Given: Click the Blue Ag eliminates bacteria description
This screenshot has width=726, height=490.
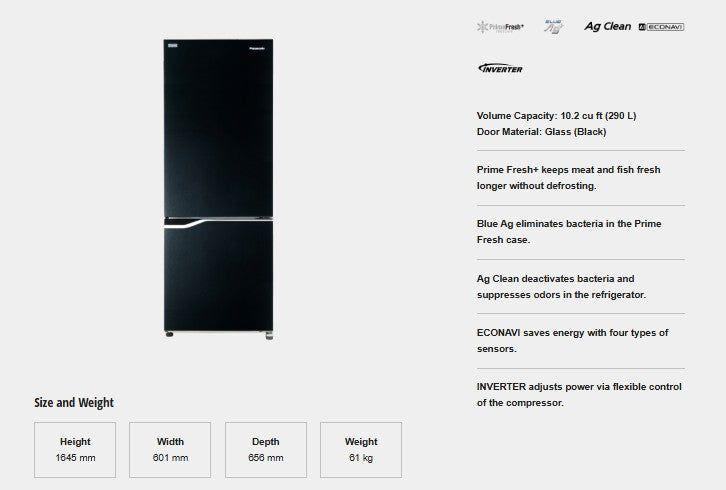Looking at the screenshot, I should click(x=569, y=232).
